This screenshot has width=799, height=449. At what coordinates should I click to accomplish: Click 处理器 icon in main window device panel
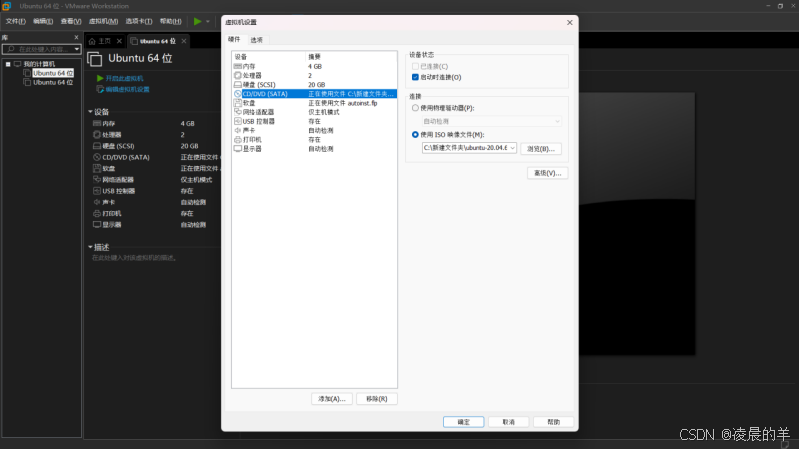[x=97, y=135]
